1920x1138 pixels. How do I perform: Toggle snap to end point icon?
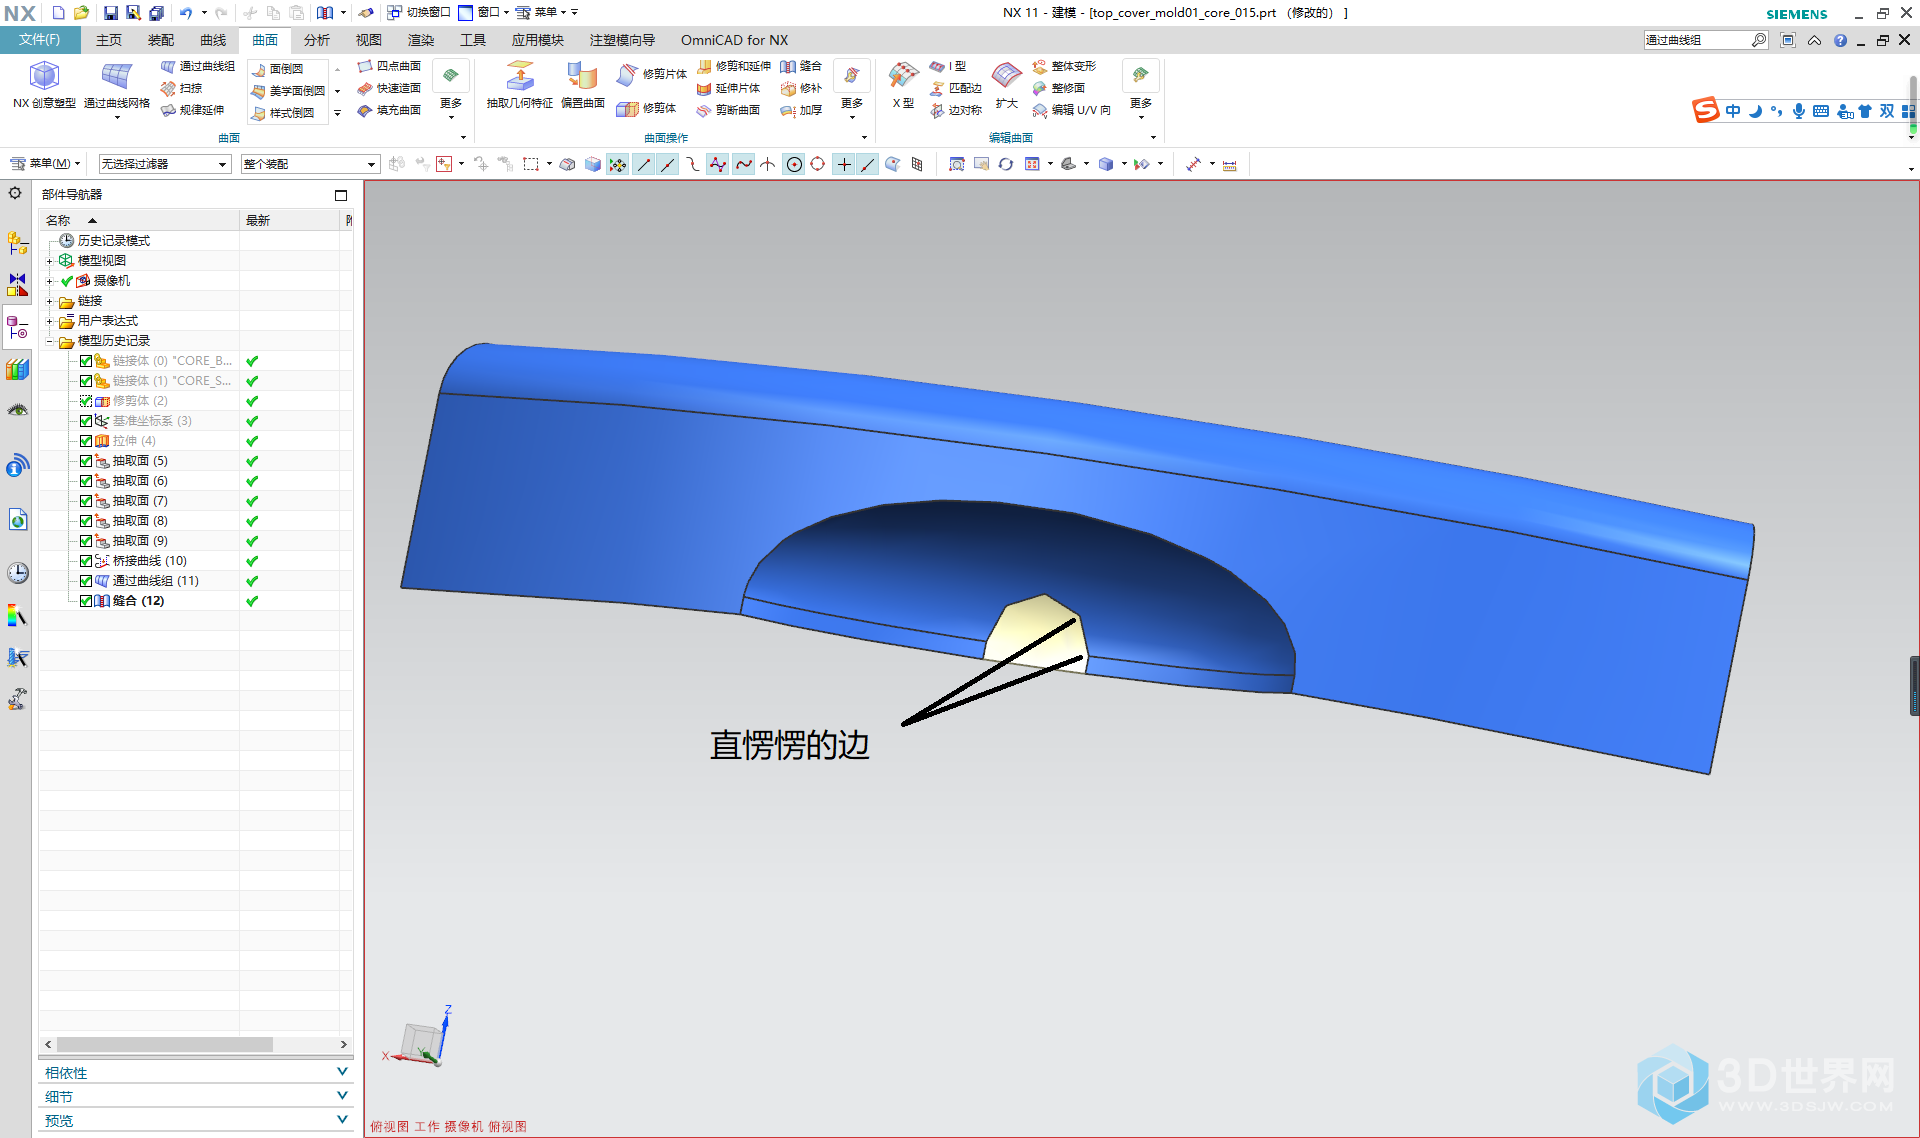pyautogui.click(x=644, y=165)
